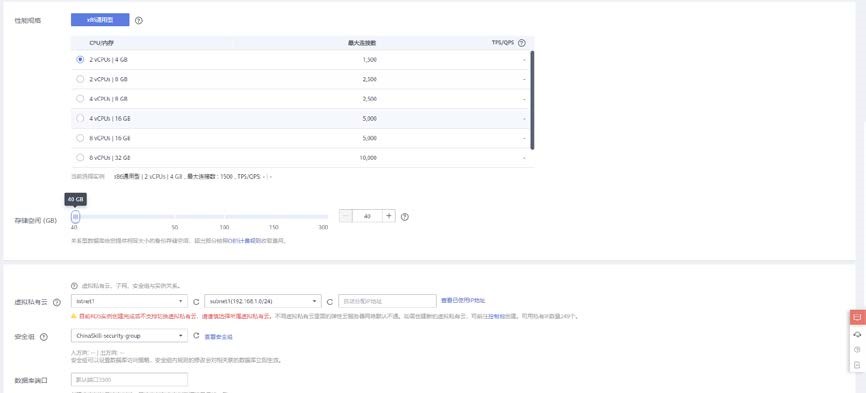Screen dimensions: 866x393
Task: Open the 查看已使用IP地址 link
Action: coord(463,301)
